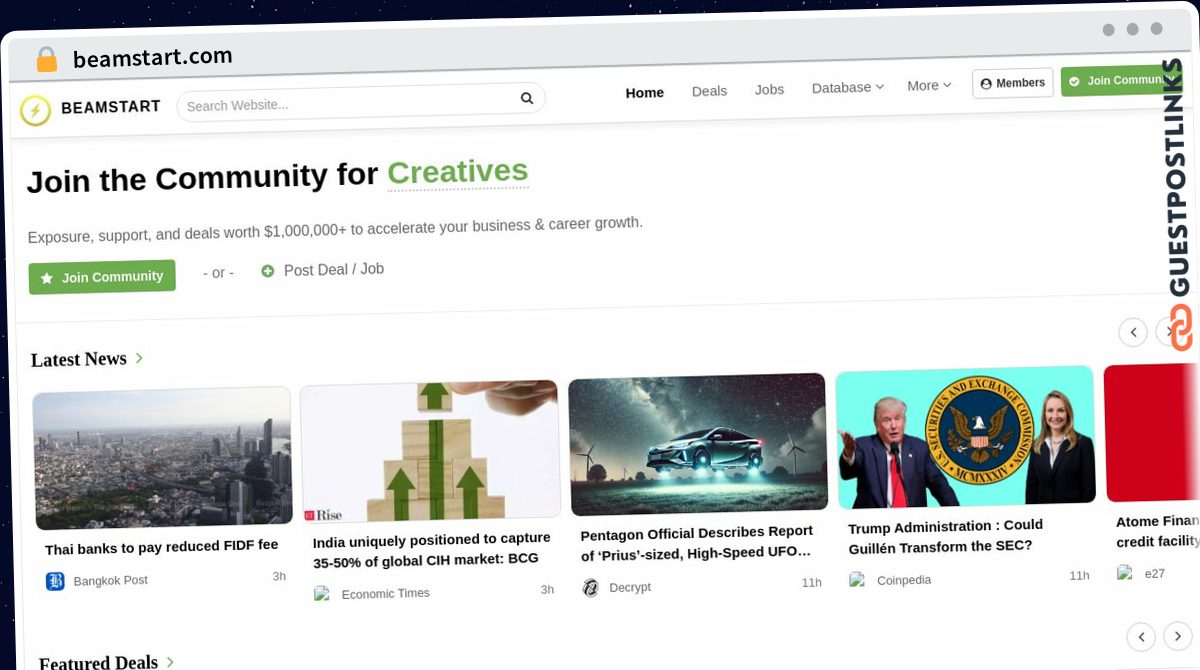Click the Coinpedia source name
Viewport: 1200px width, 670px height.
coord(904,580)
